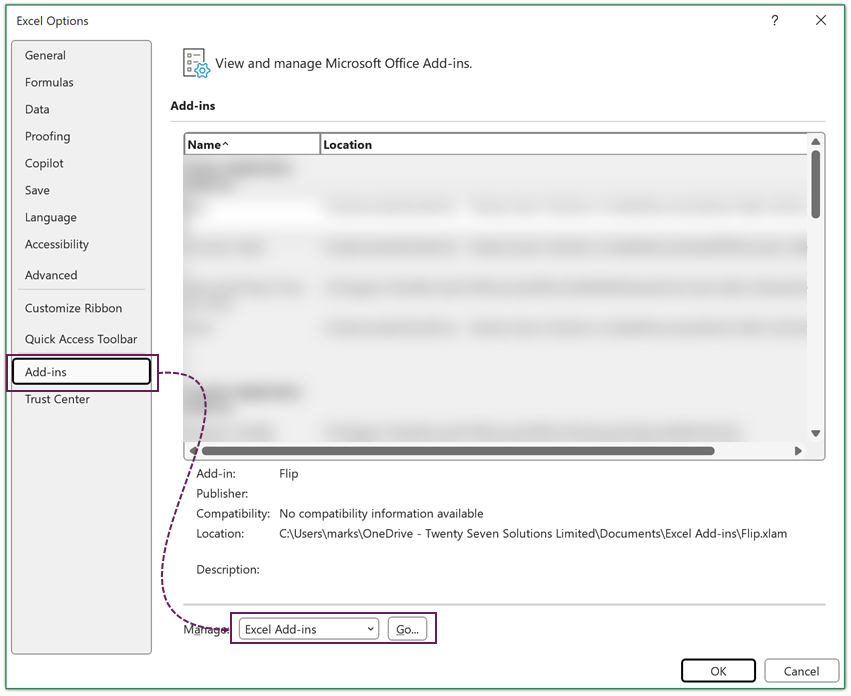This screenshot has height=696, width=851.
Task: Switch to the Formulas options
Action: [49, 83]
